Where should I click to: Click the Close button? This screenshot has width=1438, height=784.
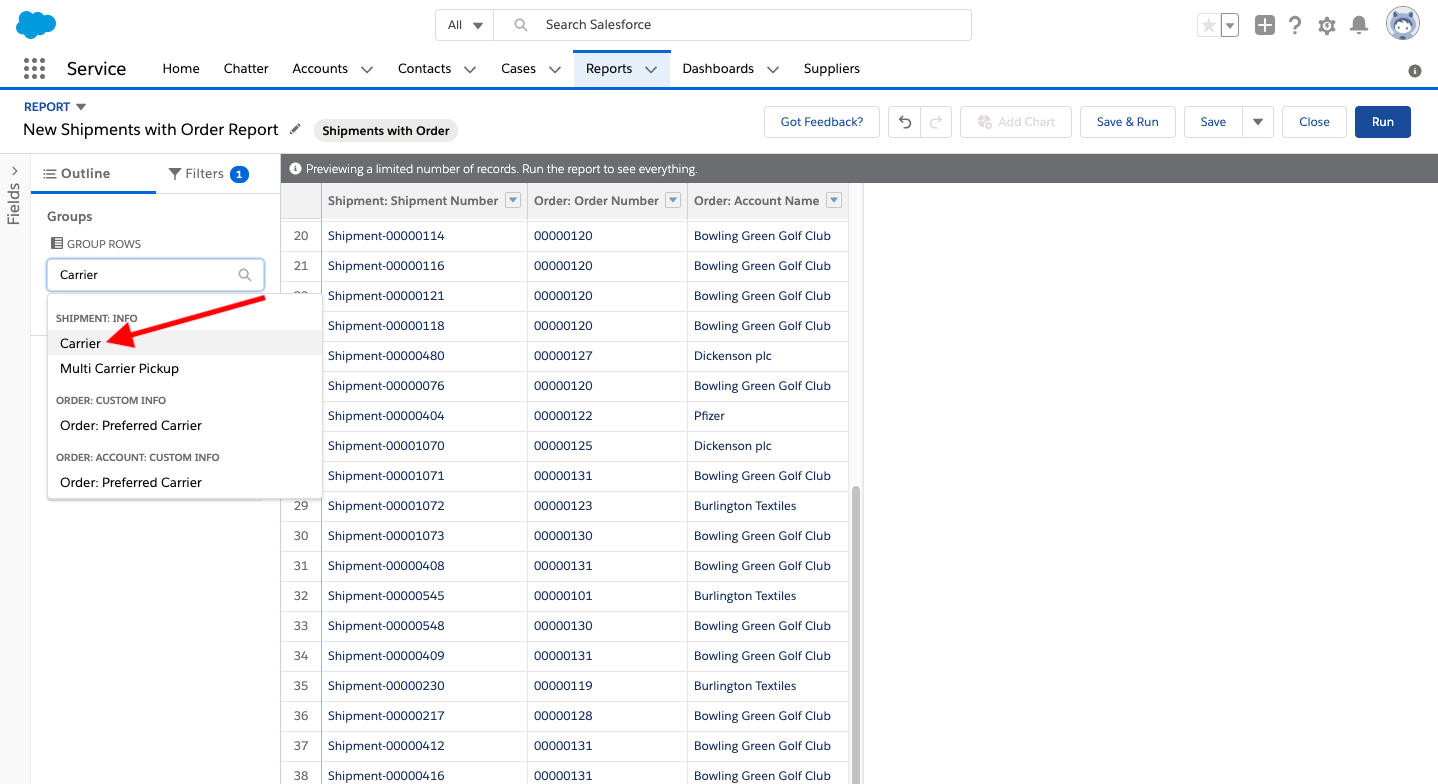coord(1314,122)
